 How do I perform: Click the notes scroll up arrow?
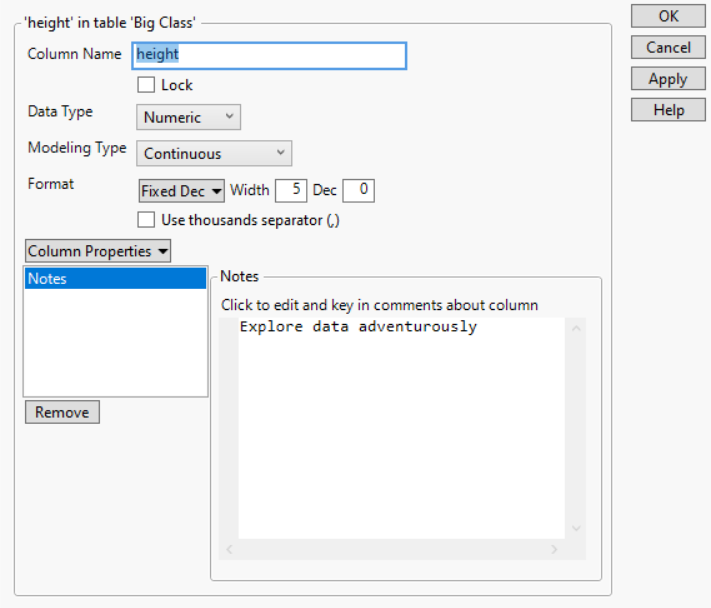[576, 329]
